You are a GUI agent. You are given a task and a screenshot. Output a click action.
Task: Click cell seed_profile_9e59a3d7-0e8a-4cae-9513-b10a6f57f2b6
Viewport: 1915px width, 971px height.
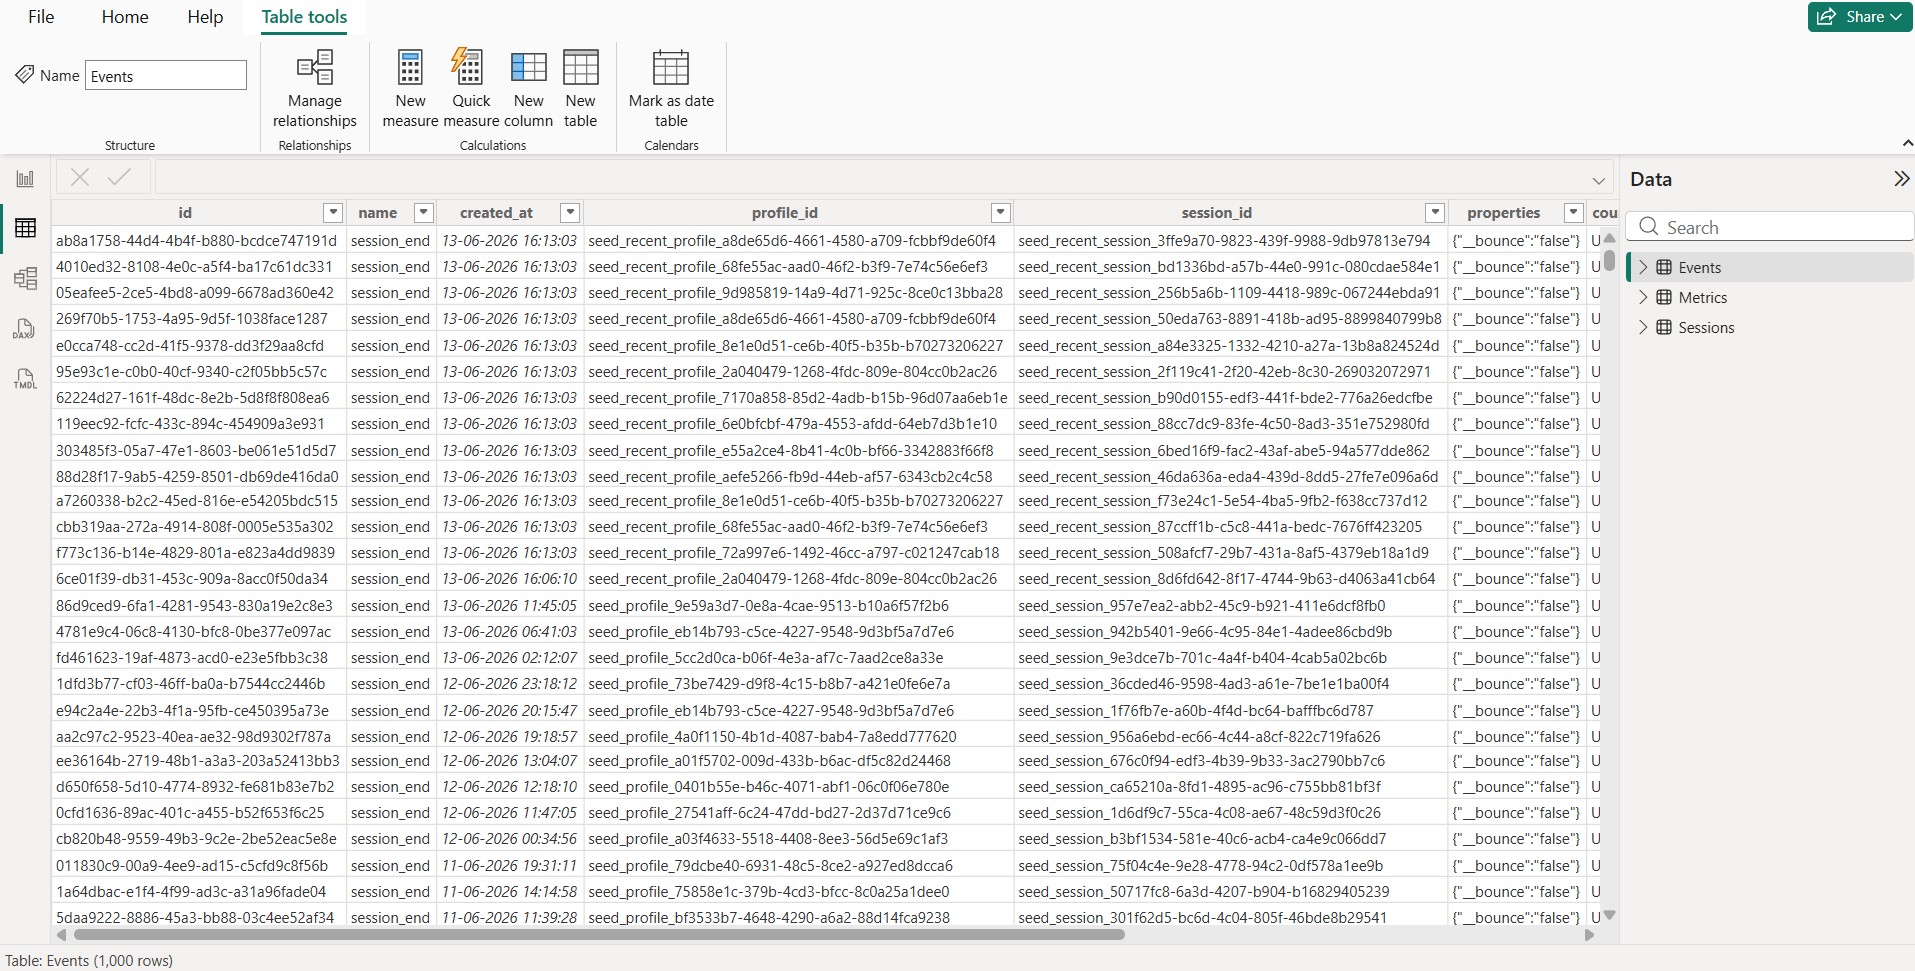point(798,605)
